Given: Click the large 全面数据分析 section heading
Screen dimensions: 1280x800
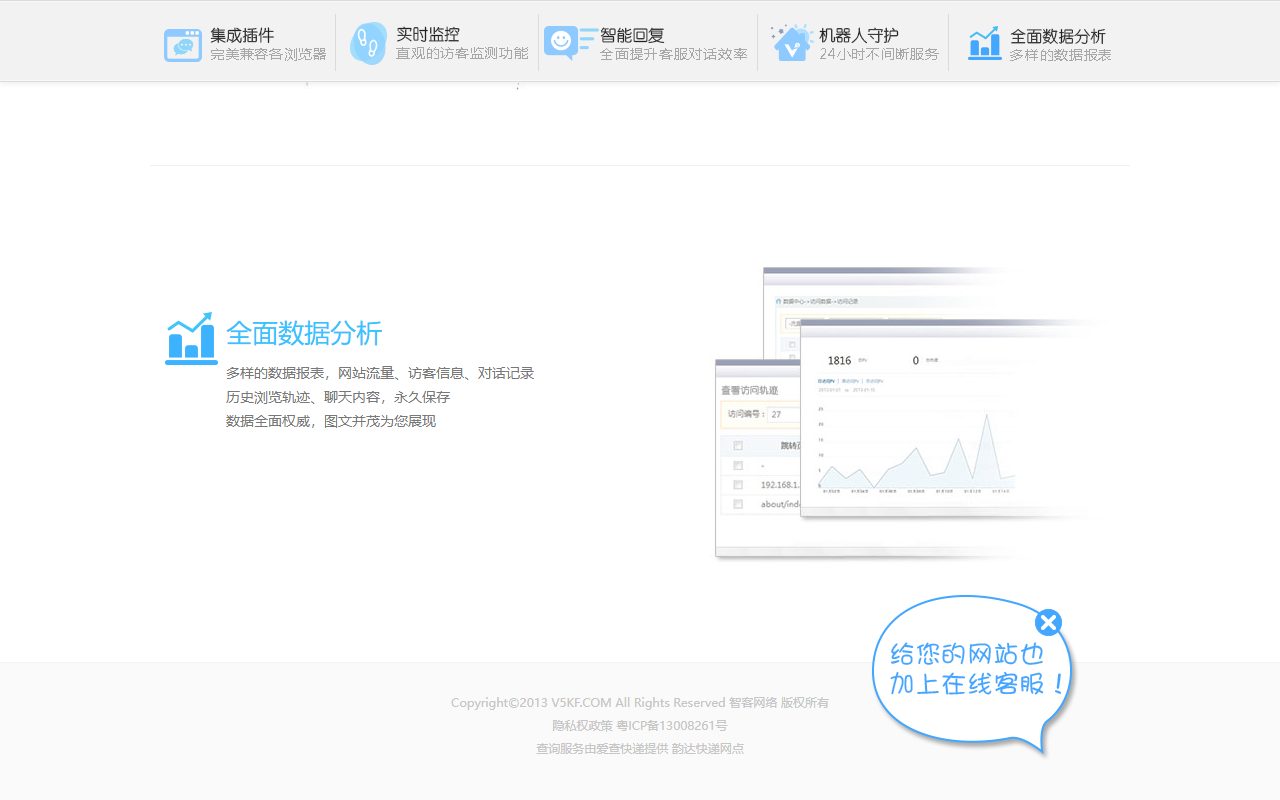Looking at the screenshot, I should point(304,333).
